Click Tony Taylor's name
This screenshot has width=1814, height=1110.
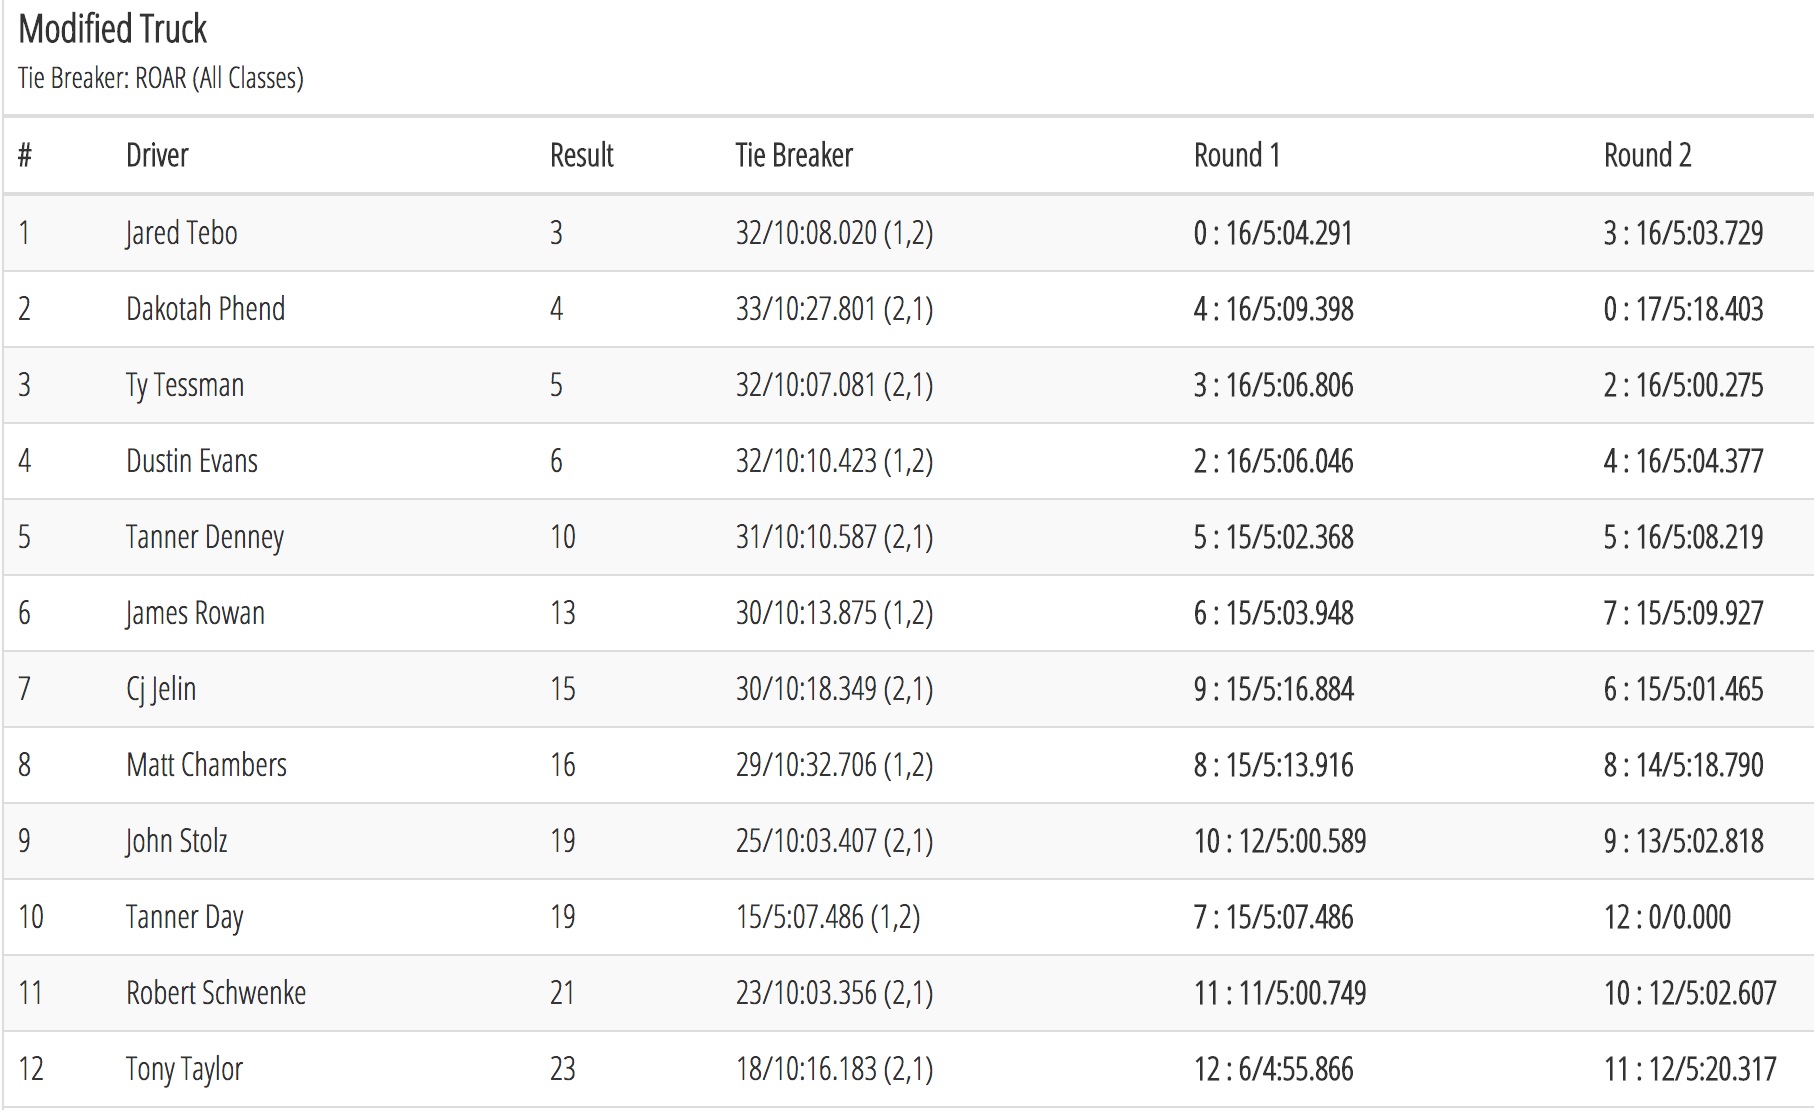184,1069
